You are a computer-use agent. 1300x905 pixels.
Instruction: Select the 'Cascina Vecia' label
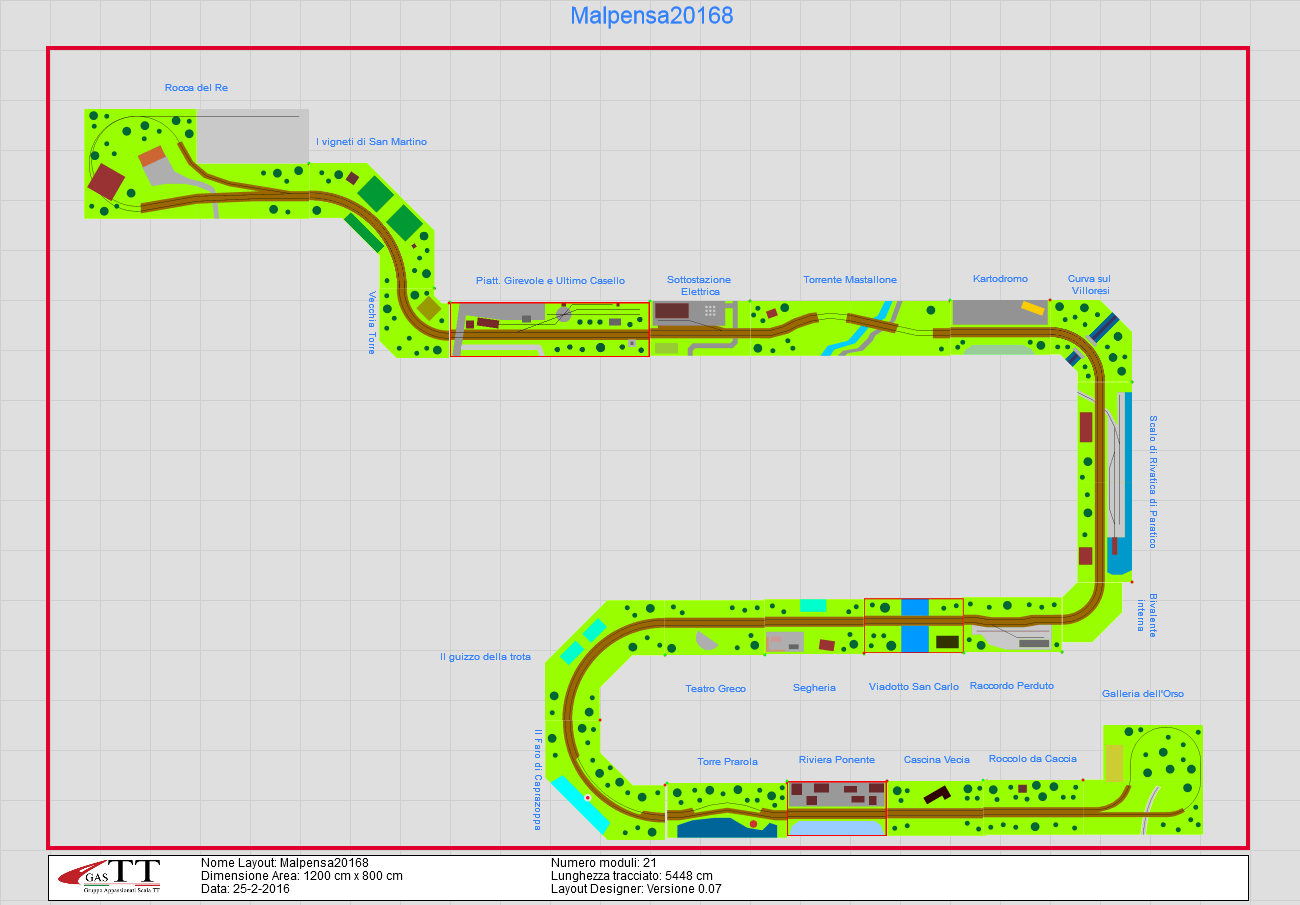937,760
